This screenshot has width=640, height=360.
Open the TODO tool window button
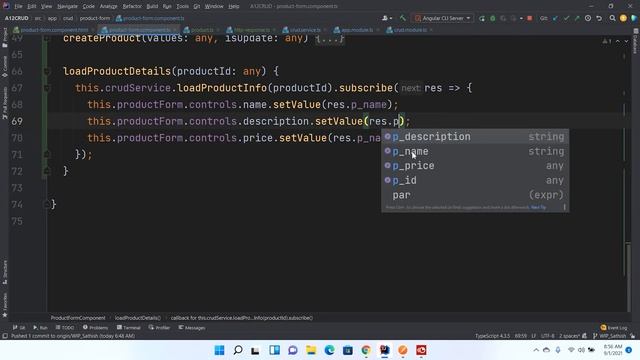pos(65,327)
